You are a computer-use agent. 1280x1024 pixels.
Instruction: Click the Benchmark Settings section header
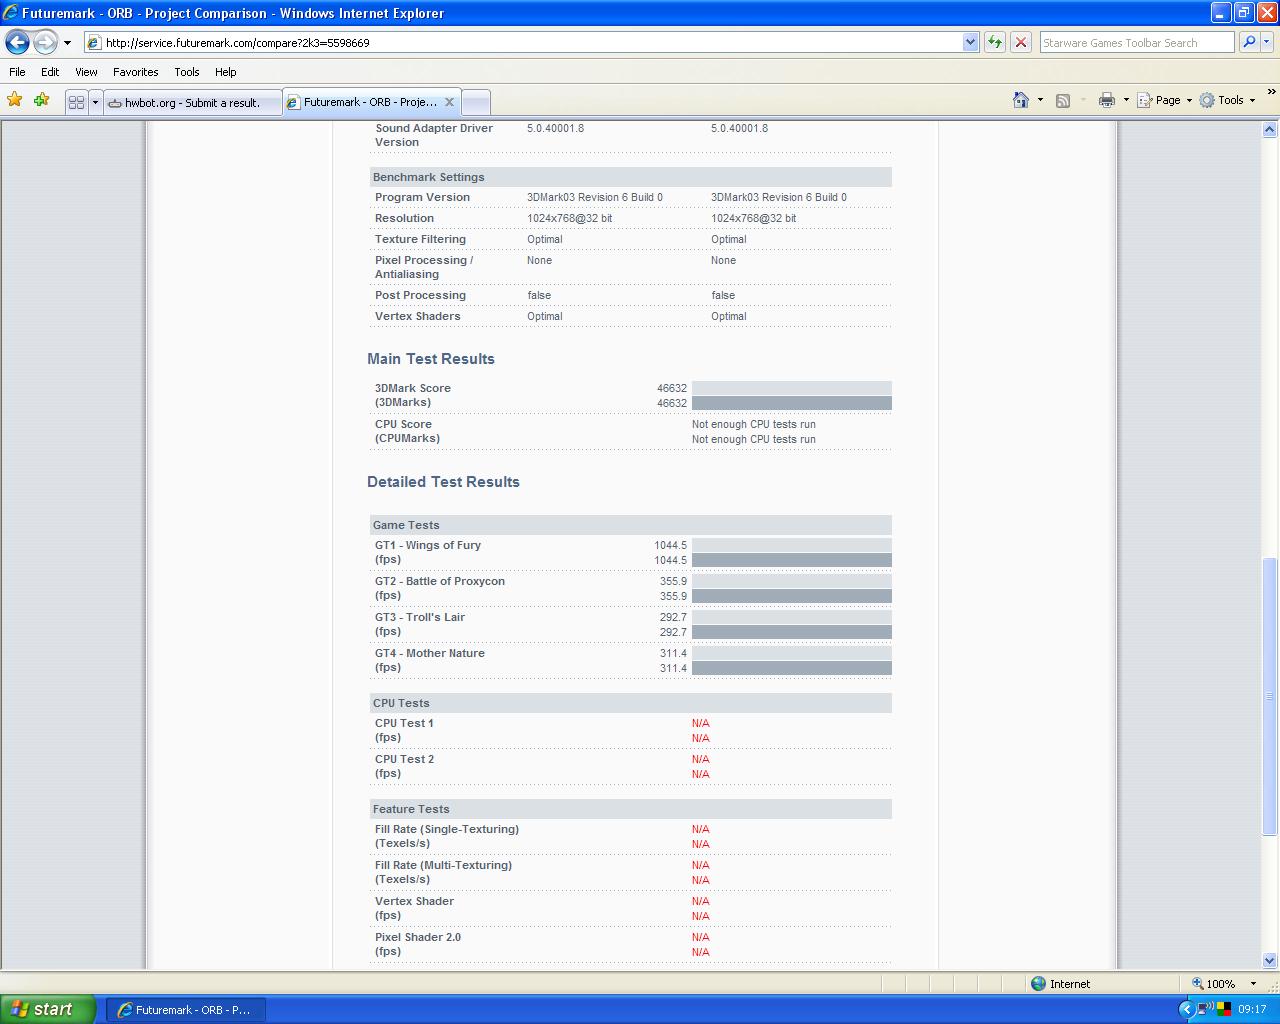630,177
